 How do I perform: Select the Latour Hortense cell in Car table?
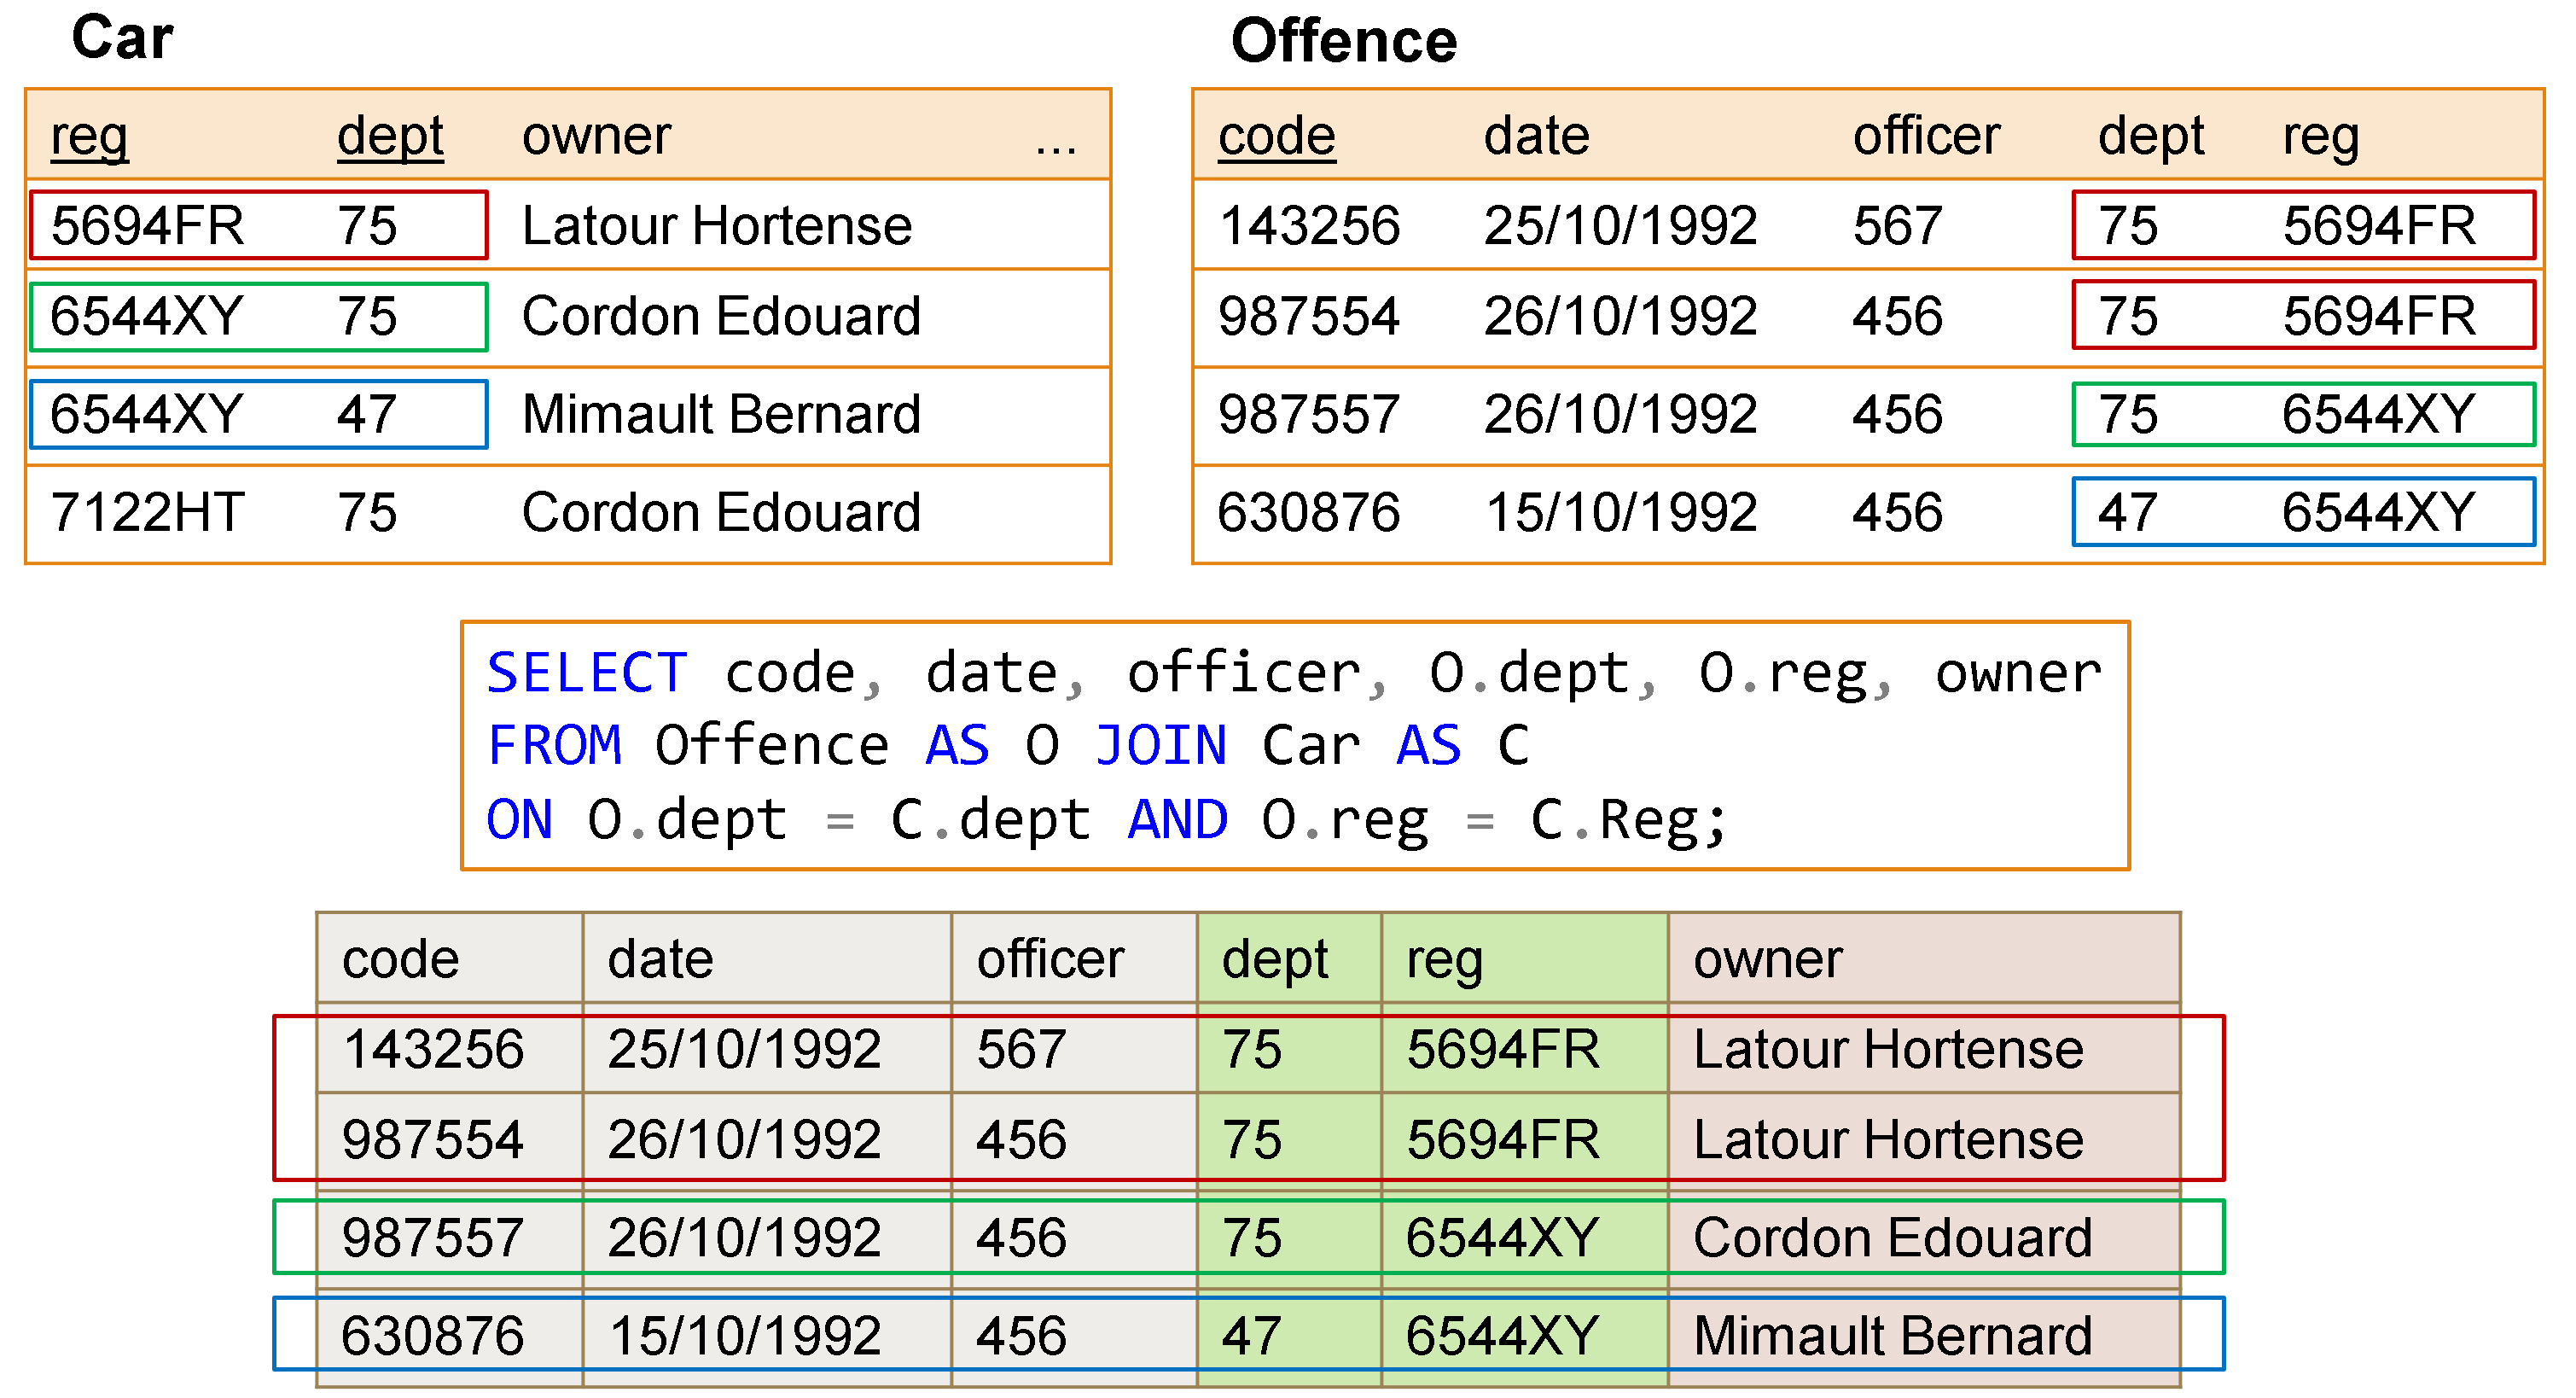click(716, 225)
